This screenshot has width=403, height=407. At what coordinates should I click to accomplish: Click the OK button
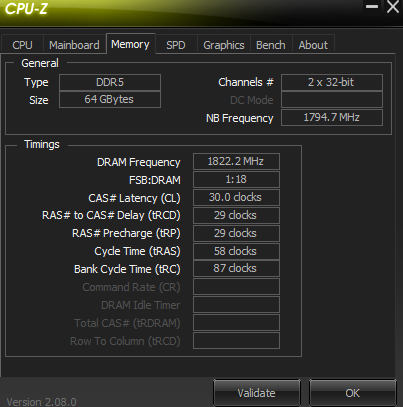pos(352,393)
